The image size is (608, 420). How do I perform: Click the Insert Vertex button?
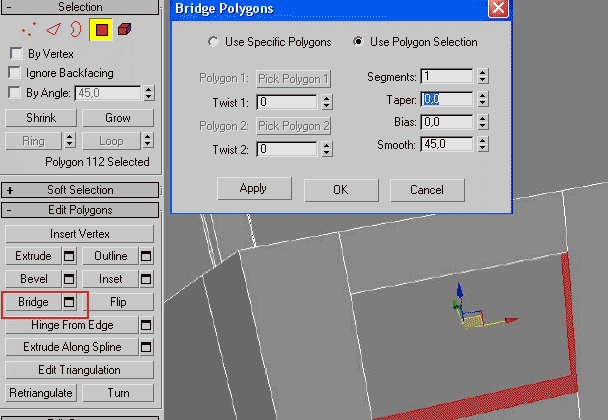click(79, 234)
